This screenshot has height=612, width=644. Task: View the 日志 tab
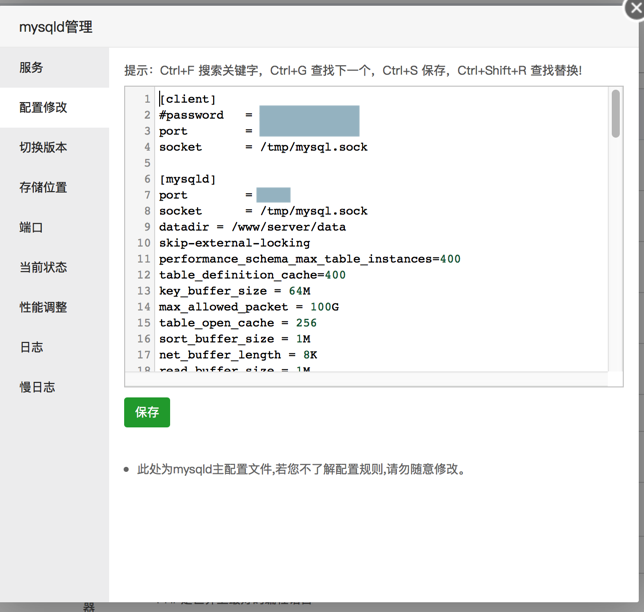click(x=54, y=347)
